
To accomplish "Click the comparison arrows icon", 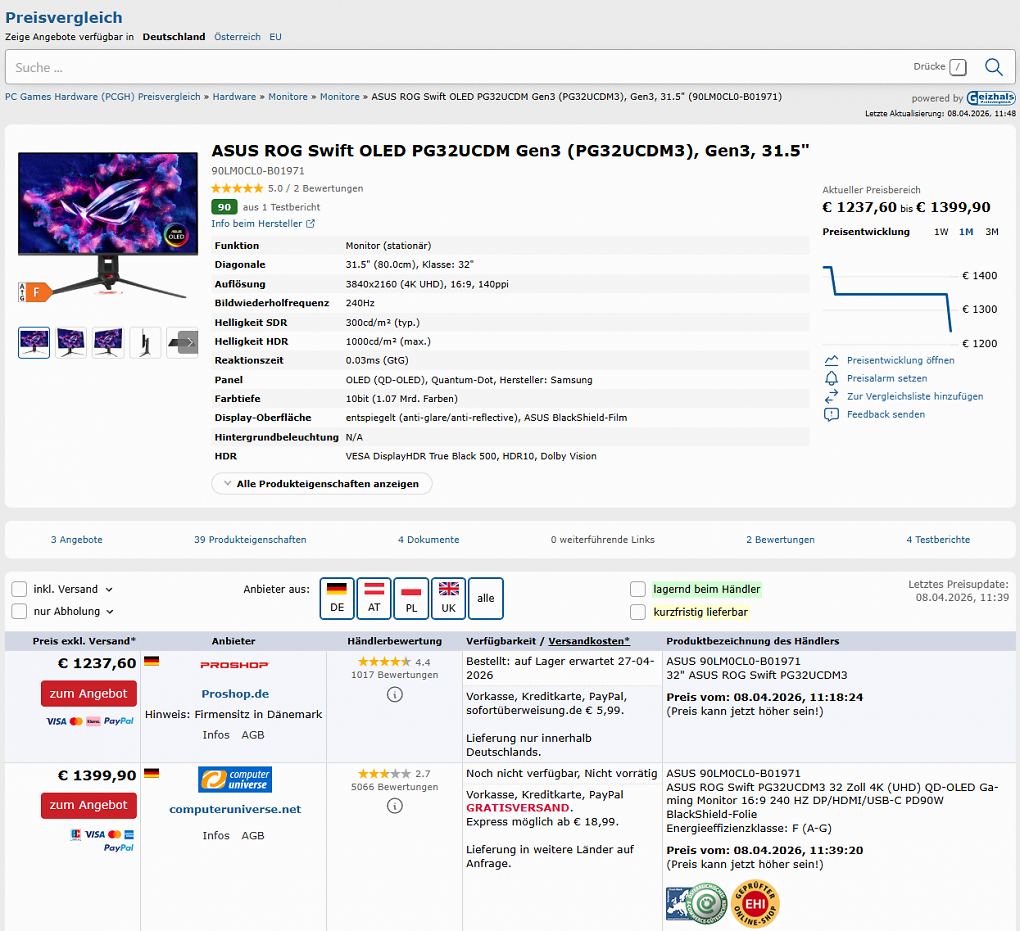I will (x=831, y=396).
